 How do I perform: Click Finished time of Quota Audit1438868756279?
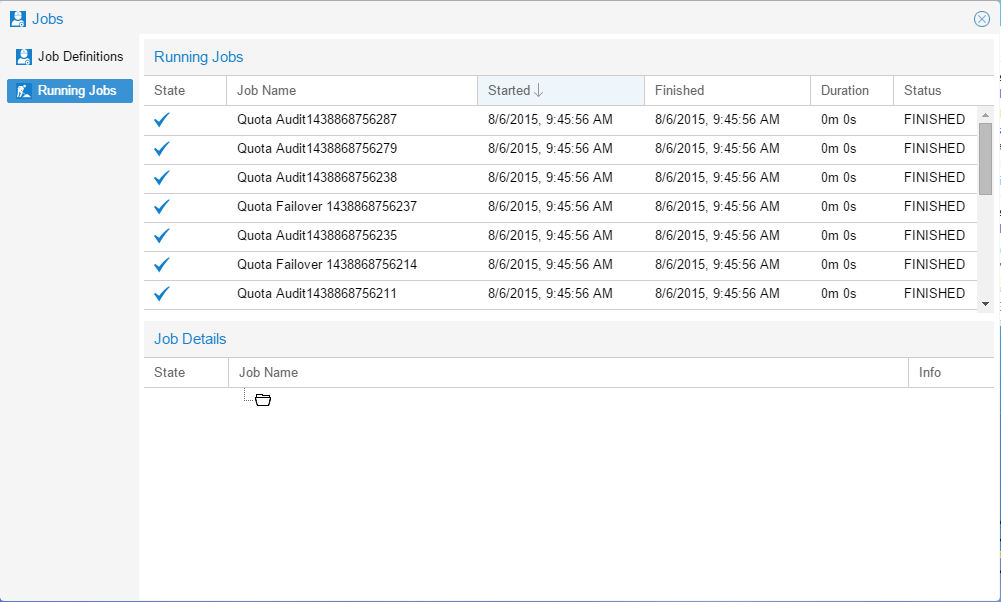pyautogui.click(x=717, y=149)
